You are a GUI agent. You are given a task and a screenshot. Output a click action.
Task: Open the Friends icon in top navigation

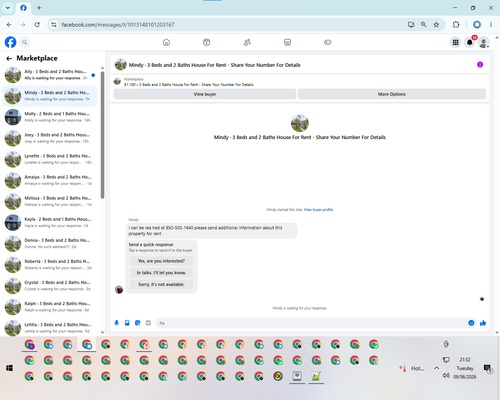[x=247, y=42]
